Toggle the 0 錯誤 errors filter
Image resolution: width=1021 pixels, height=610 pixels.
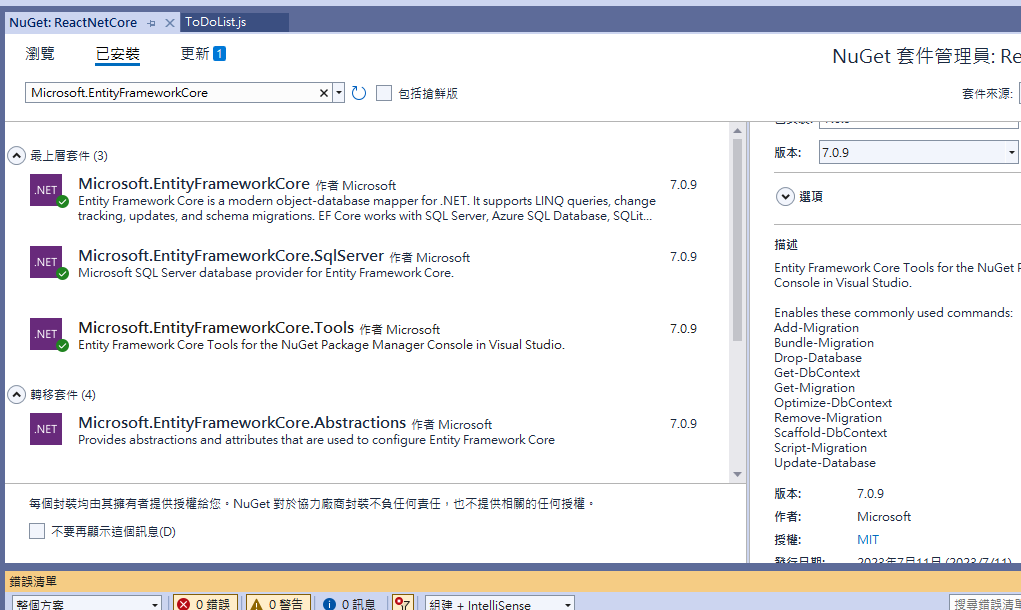coord(204,604)
